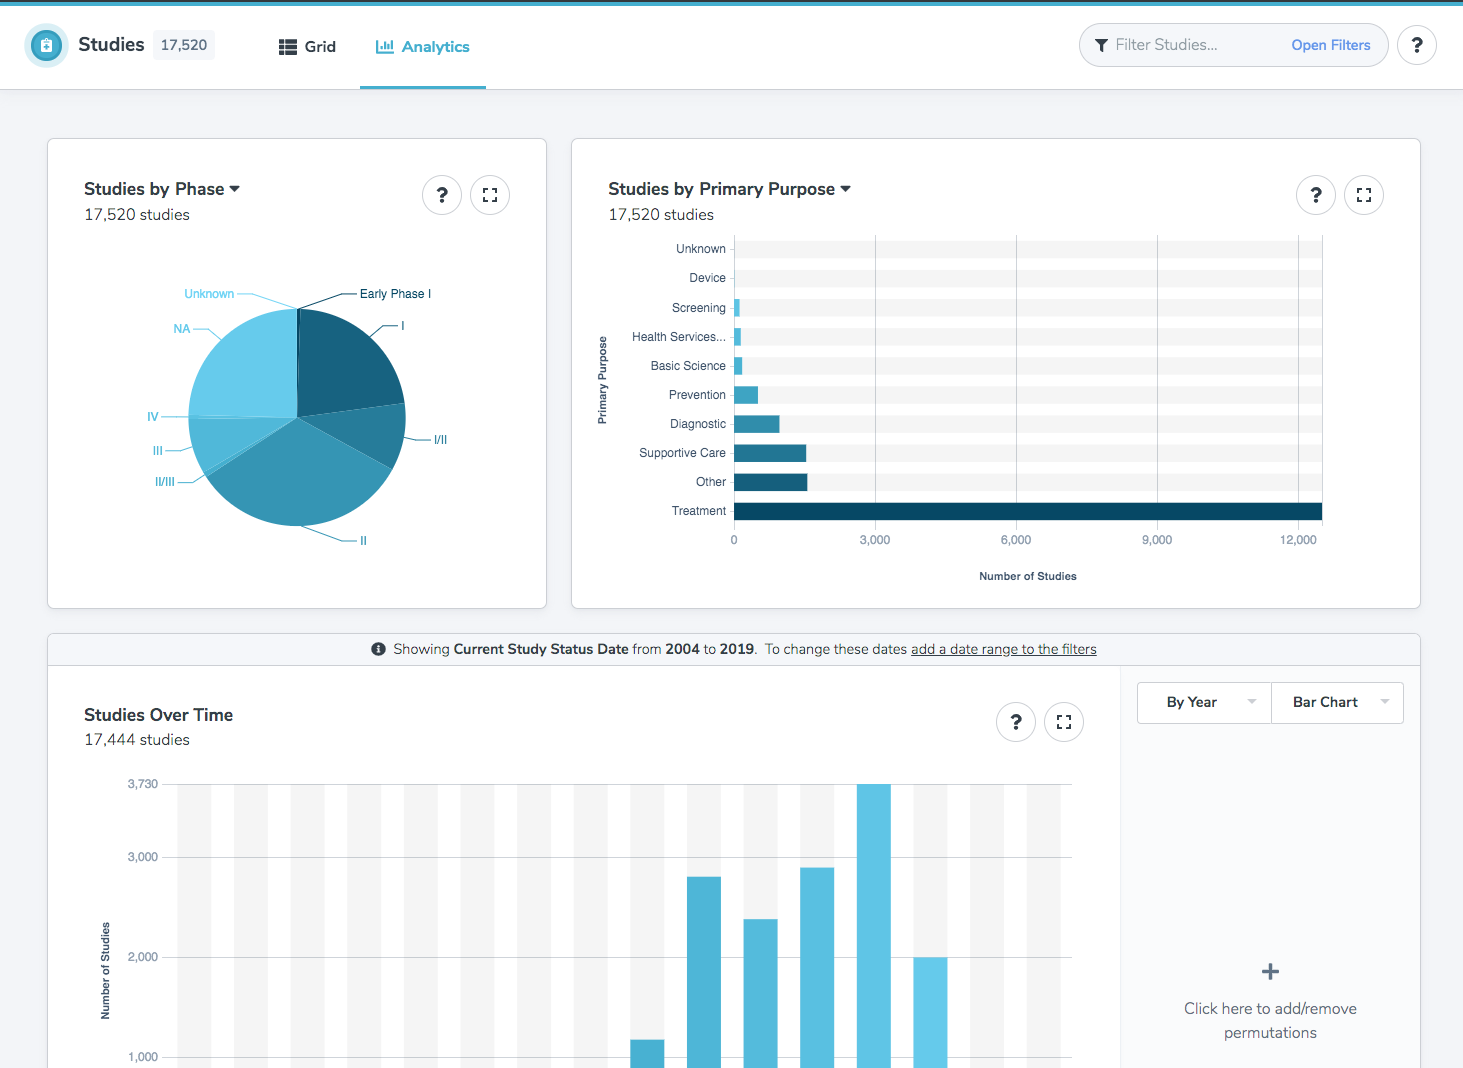Click the Filter Studies search field
The height and width of the screenshot is (1068, 1463).
point(1190,45)
